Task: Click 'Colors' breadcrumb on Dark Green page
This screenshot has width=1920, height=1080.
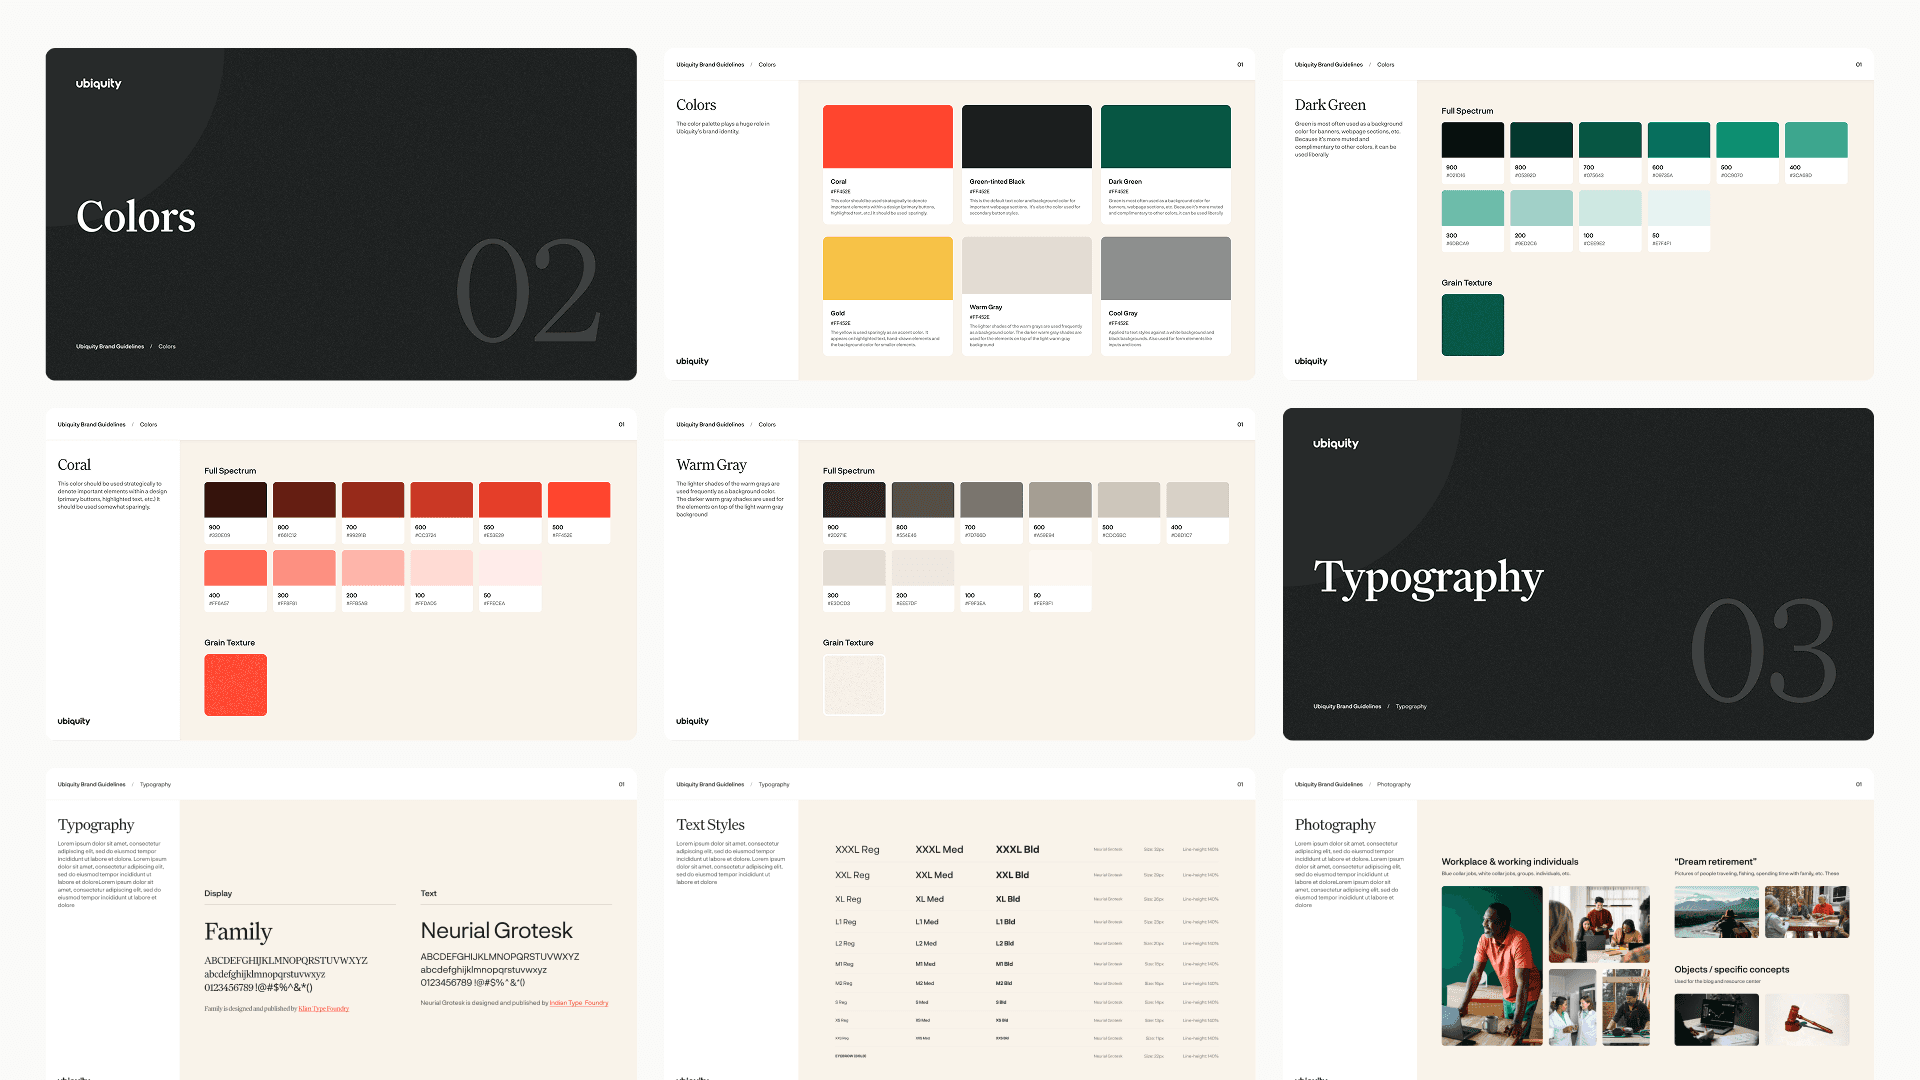Action: (1385, 65)
